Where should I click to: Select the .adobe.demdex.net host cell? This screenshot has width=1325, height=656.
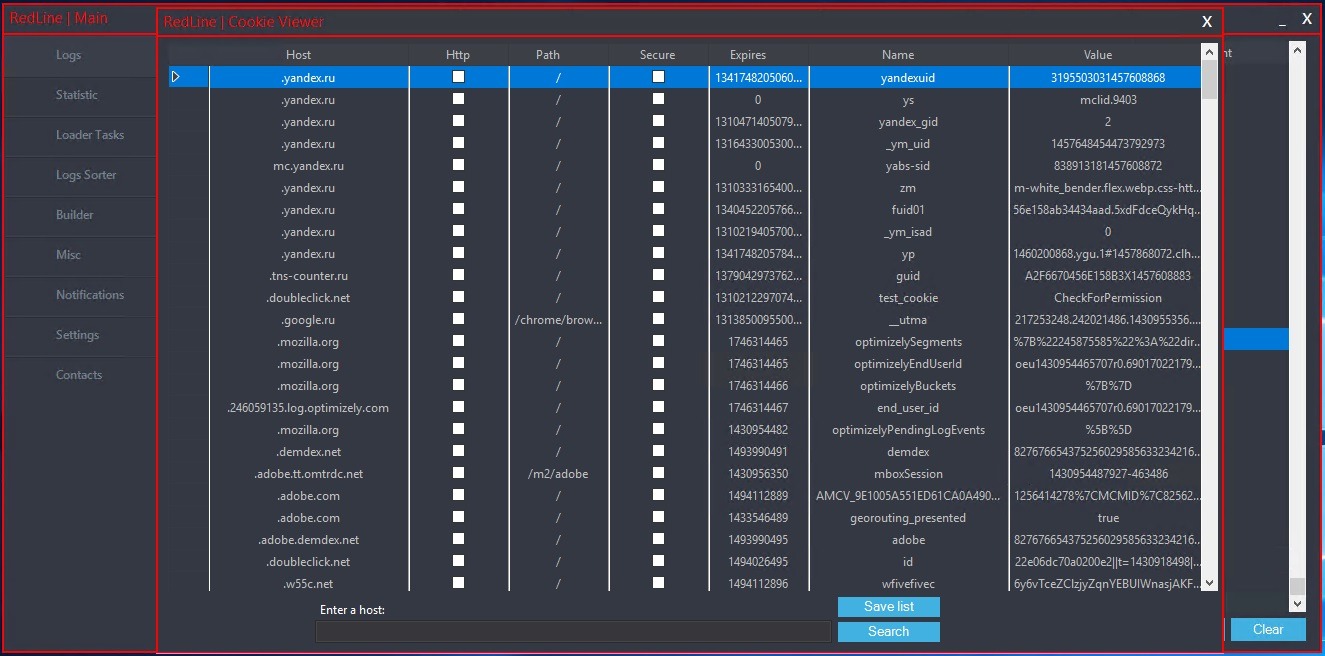[308, 539]
